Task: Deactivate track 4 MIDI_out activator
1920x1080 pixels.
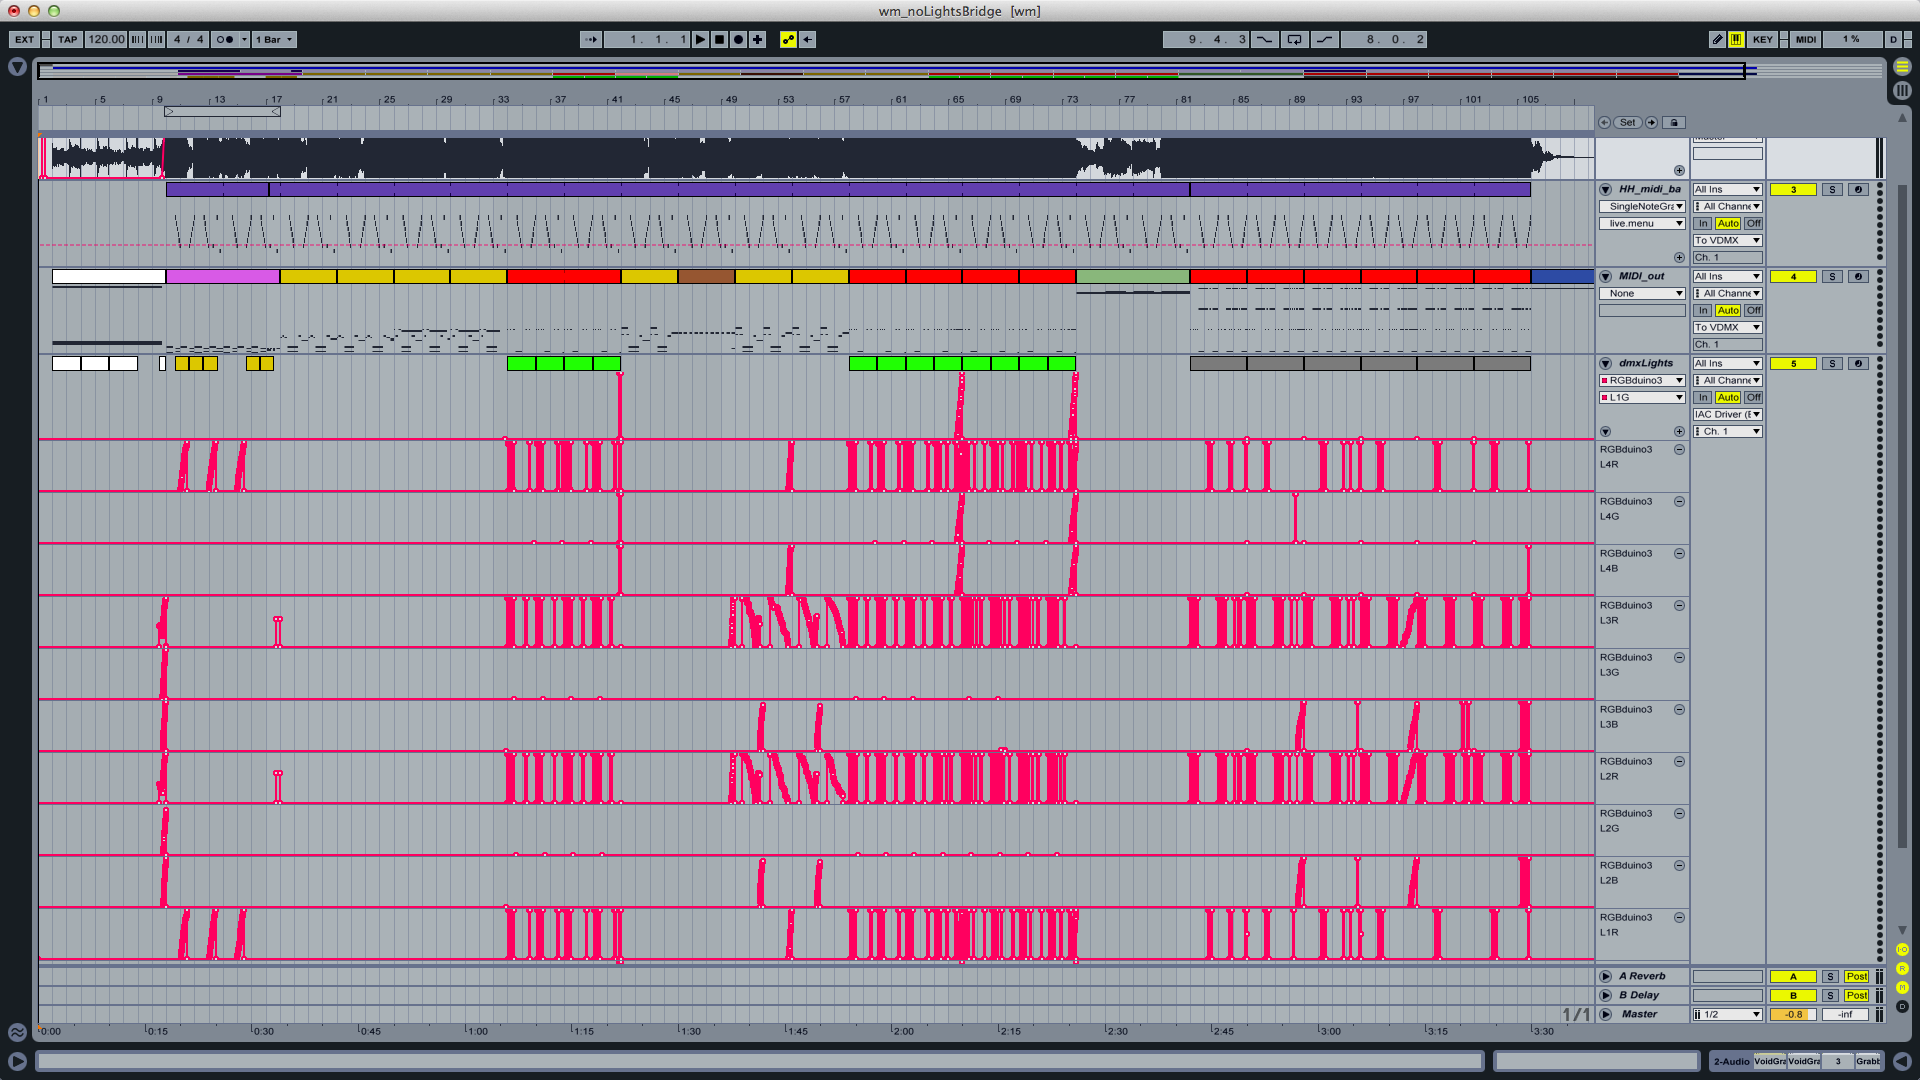Action: click(1793, 276)
